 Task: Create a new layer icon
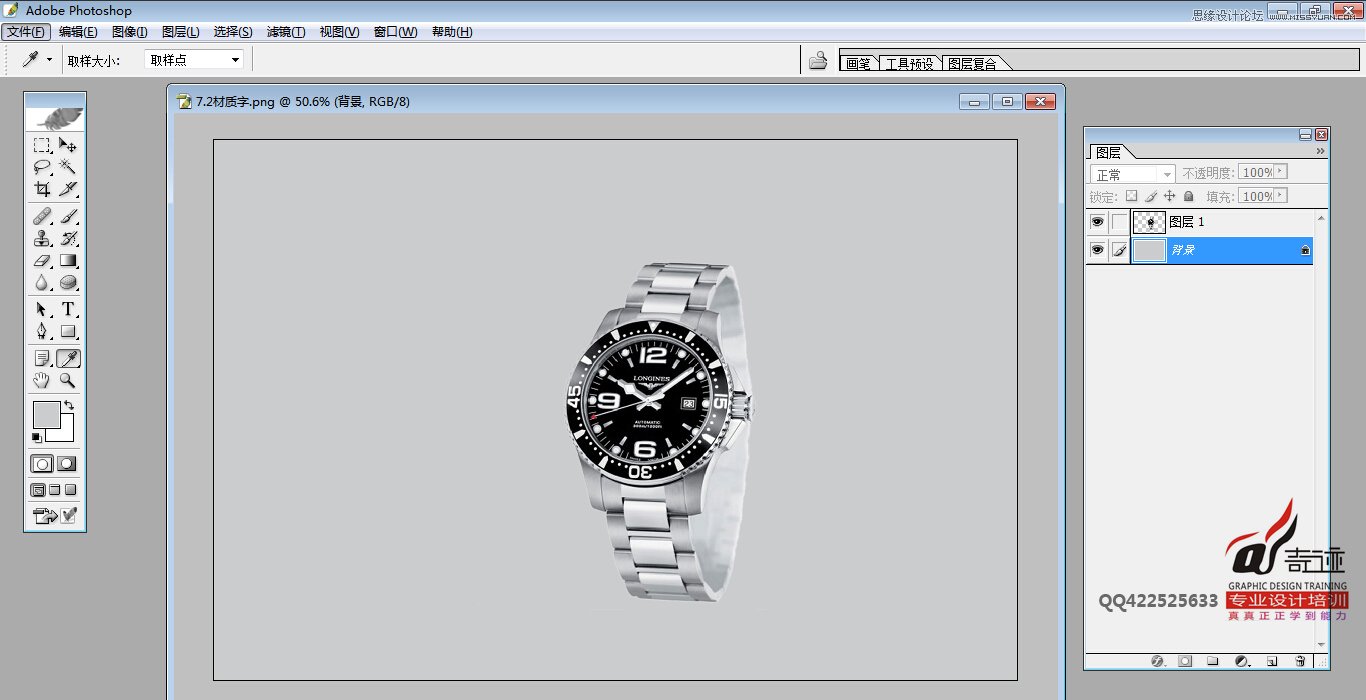click(1272, 661)
